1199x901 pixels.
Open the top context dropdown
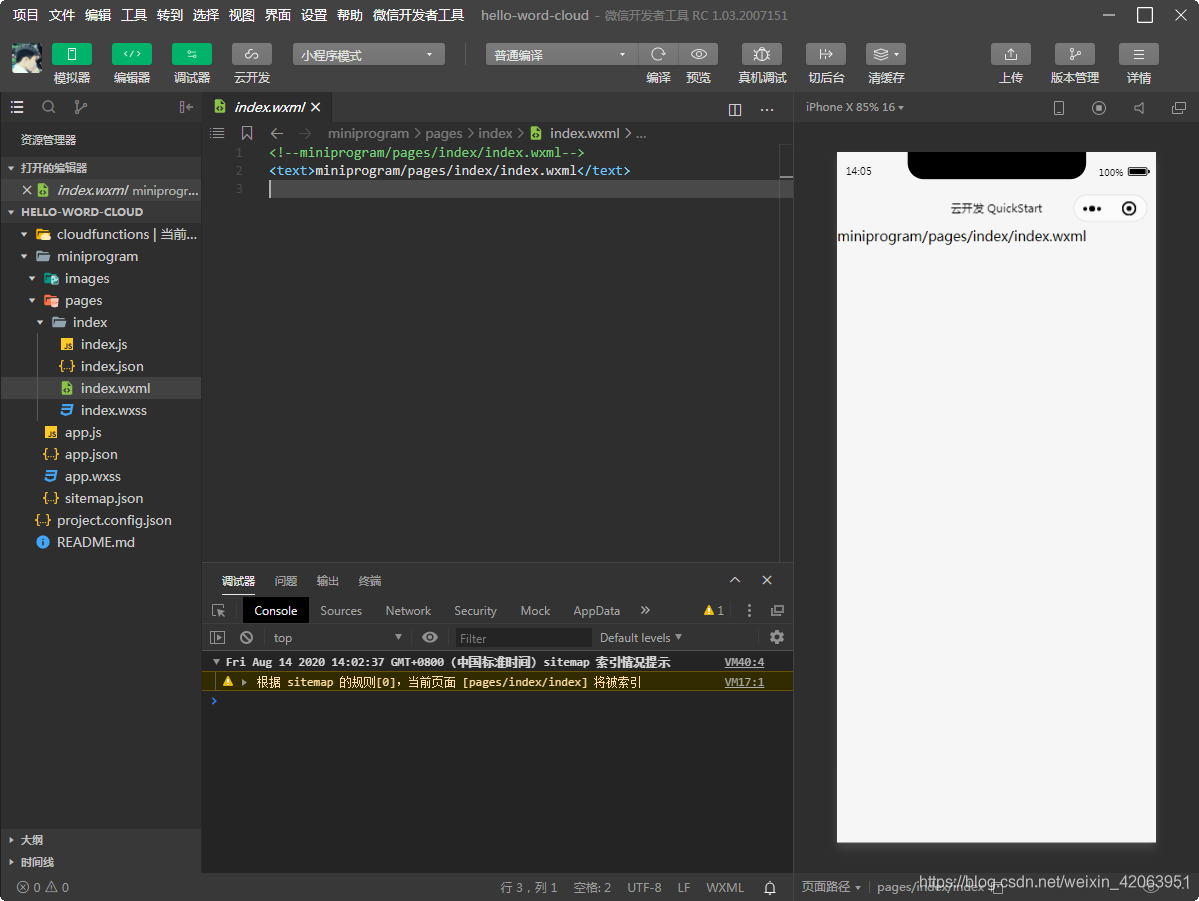click(x=336, y=637)
